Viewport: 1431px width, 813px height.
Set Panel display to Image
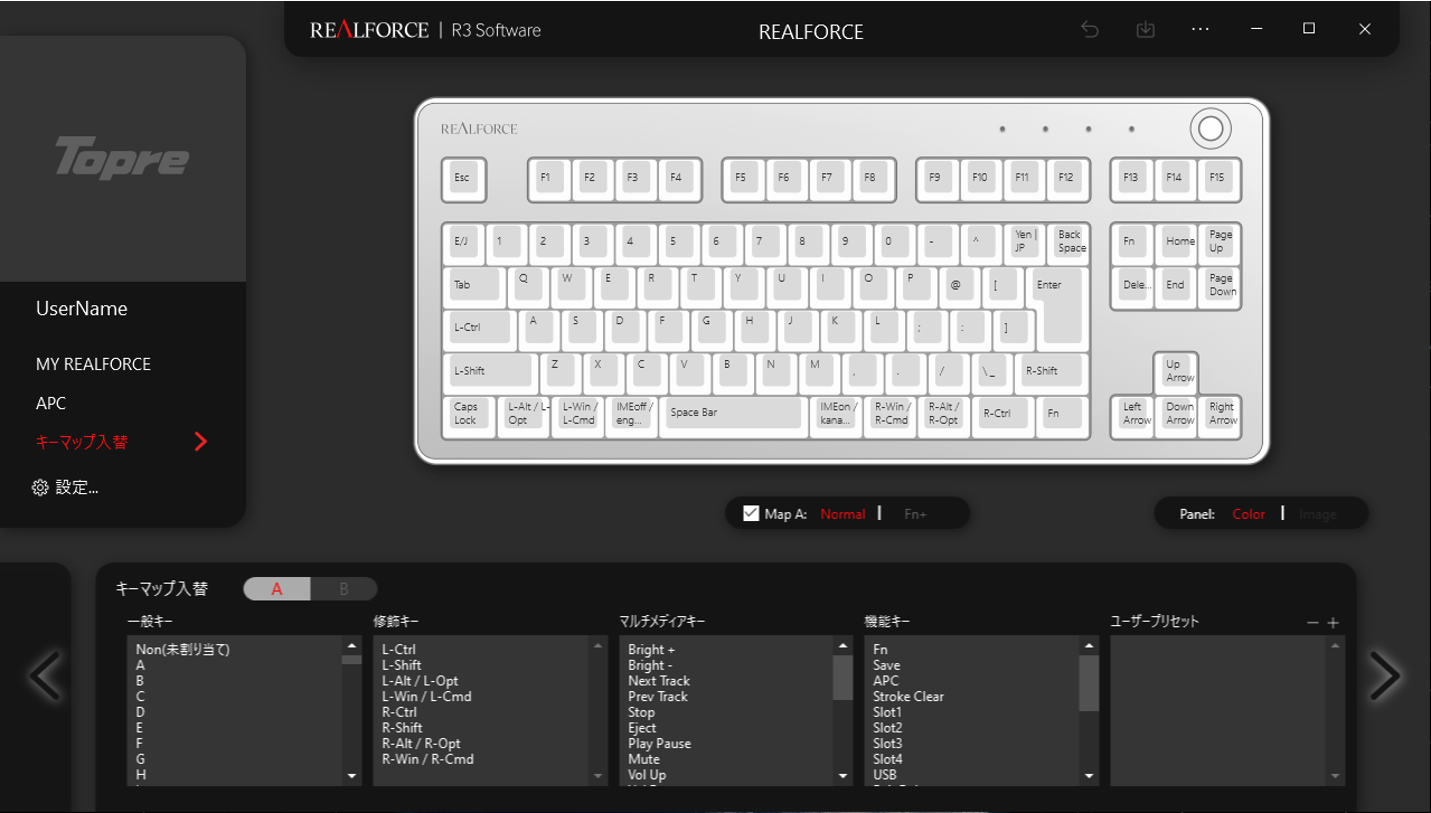pos(1318,514)
